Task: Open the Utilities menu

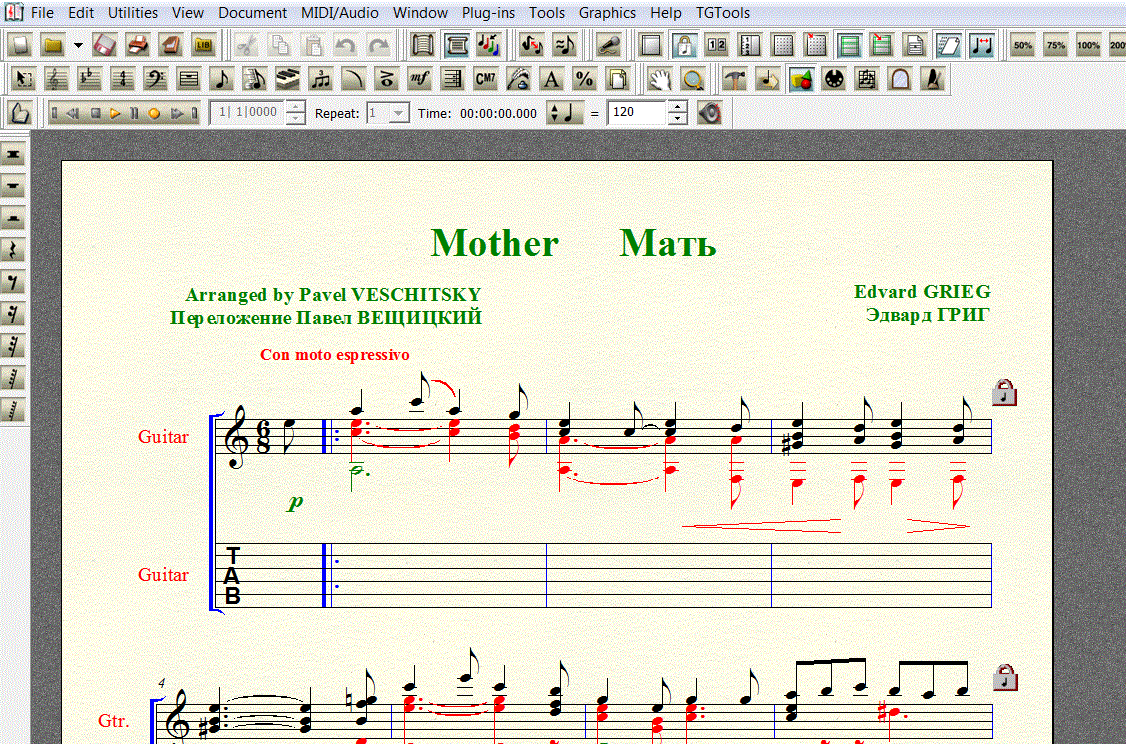Action: pos(133,13)
